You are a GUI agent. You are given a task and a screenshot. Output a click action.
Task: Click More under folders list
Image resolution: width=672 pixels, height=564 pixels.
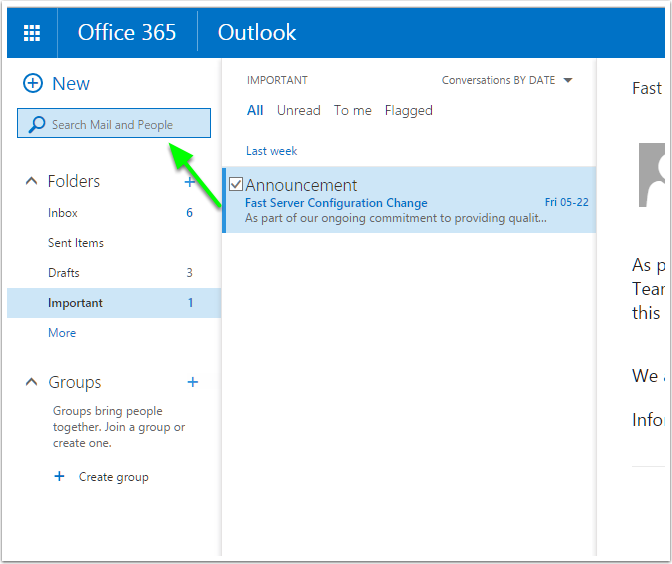(x=62, y=333)
